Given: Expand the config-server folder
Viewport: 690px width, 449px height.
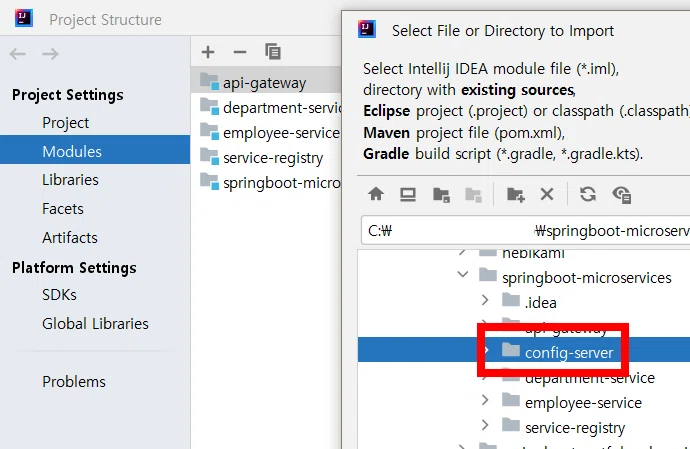Looking at the screenshot, I should tap(486, 350).
